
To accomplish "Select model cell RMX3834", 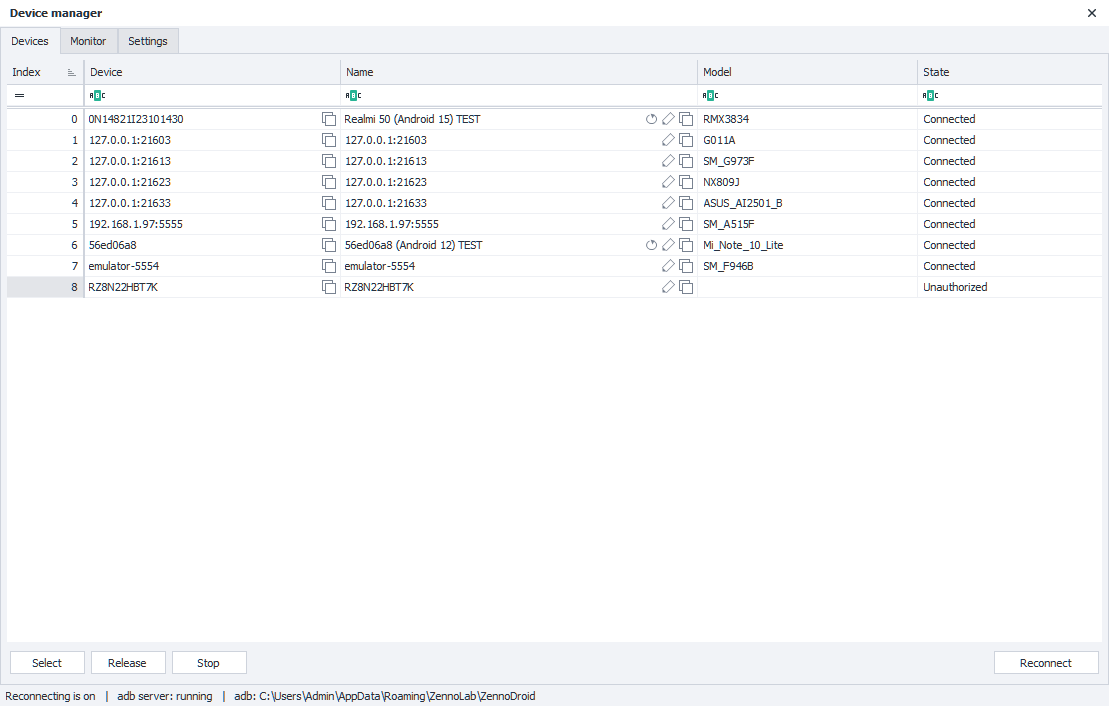I will (807, 119).
